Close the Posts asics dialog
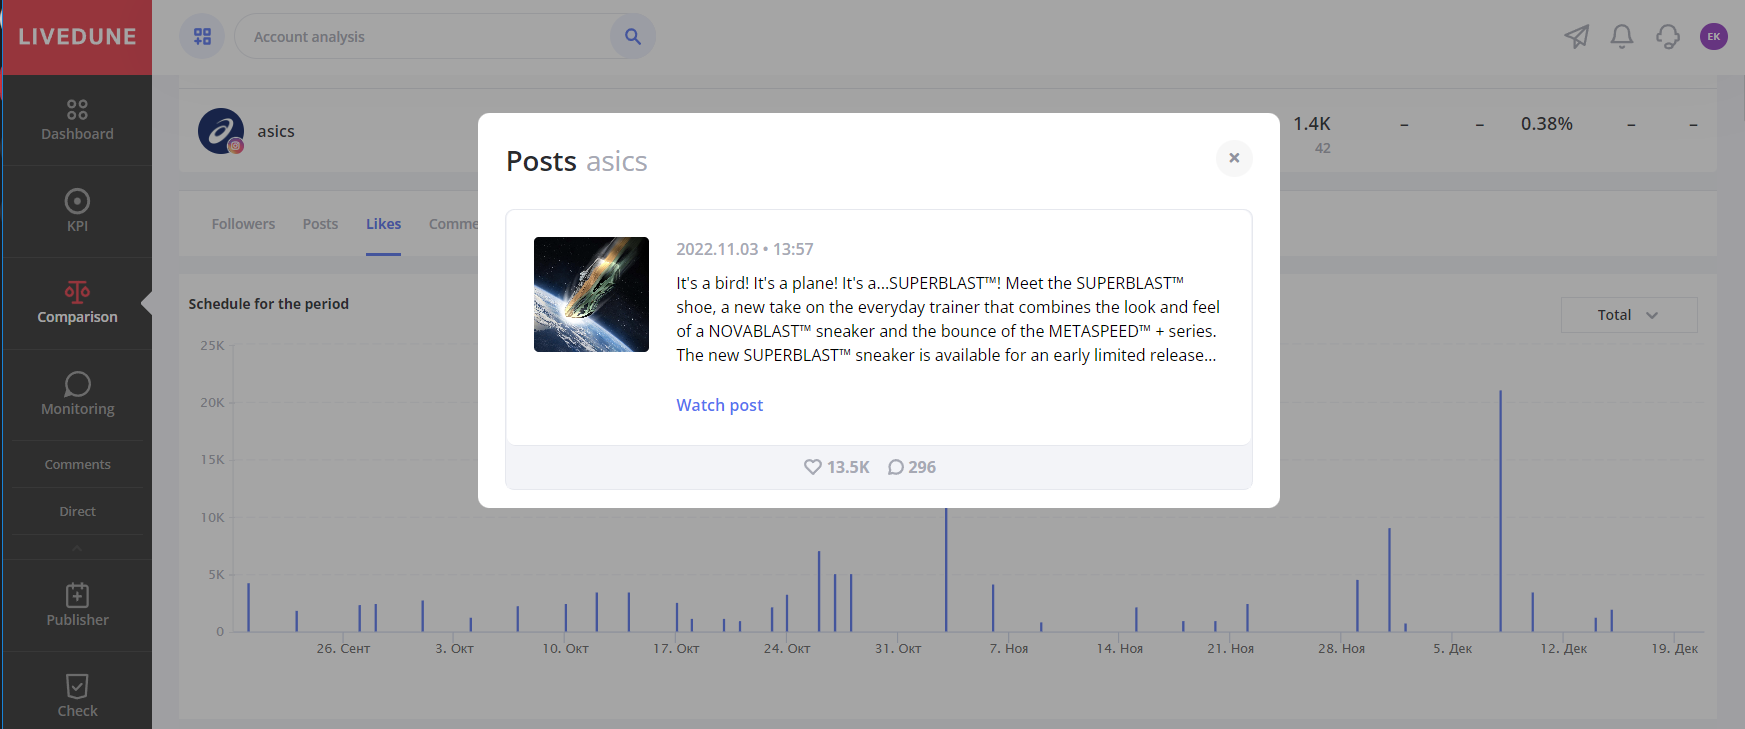Viewport: 1745px width, 729px height. [1234, 158]
